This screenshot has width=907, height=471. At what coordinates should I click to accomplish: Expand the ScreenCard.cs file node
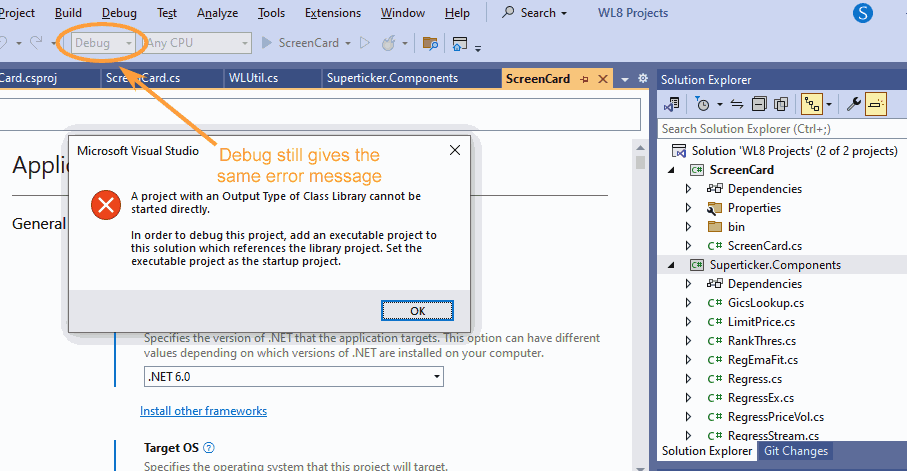[x=688, y=246]
